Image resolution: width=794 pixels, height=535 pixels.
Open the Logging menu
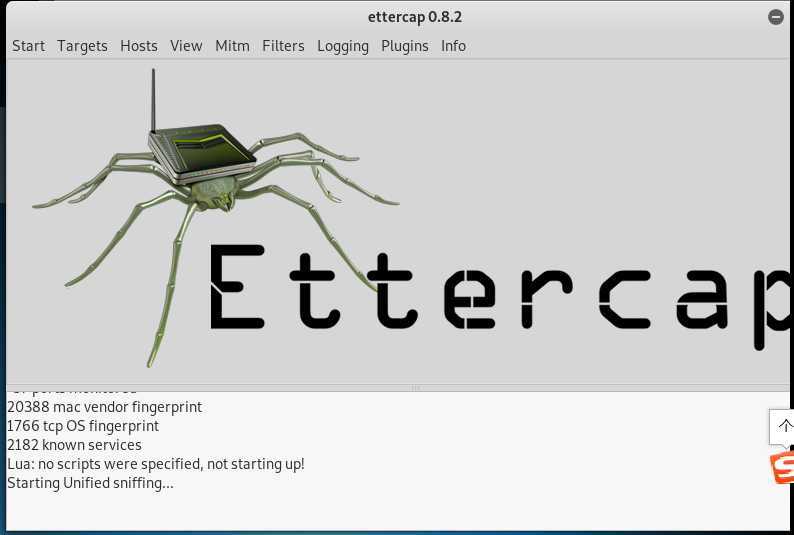click(x=343, y=46)
